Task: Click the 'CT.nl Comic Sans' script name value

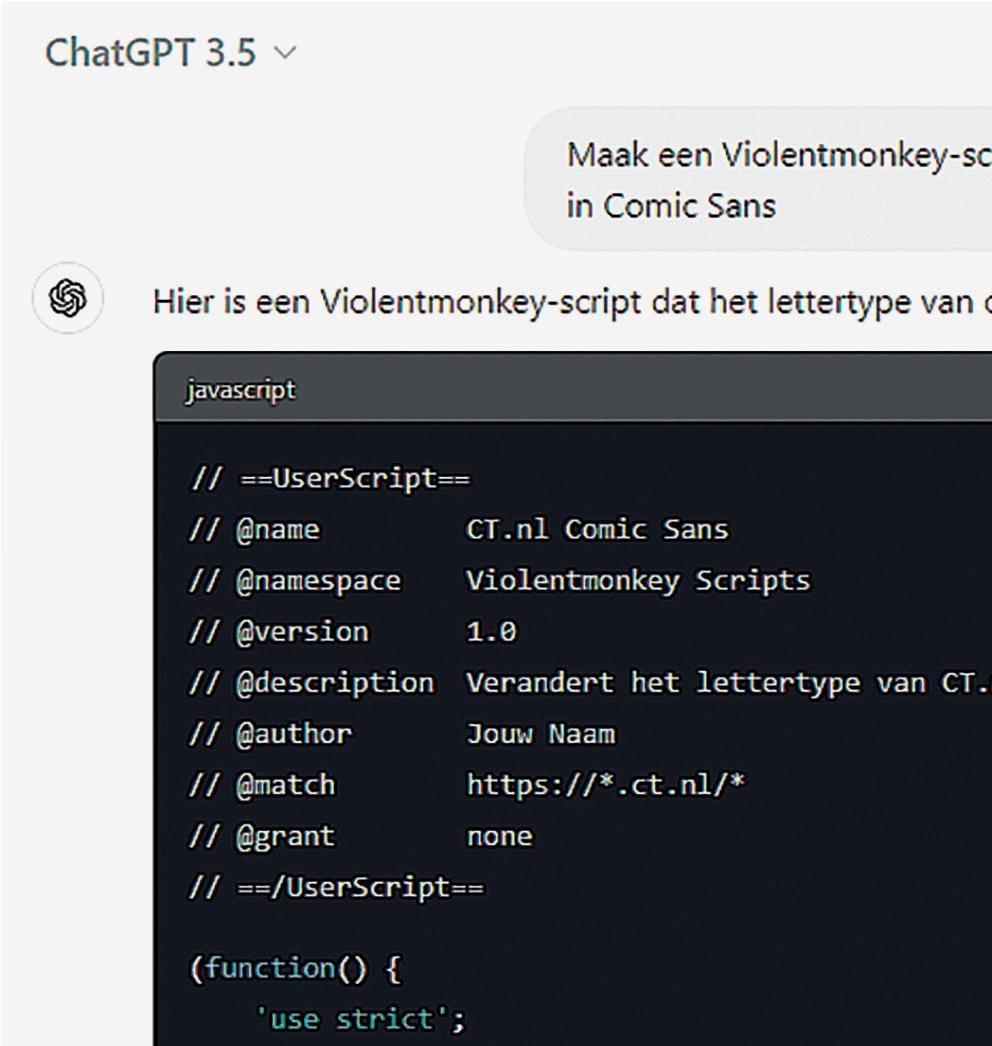Action: click(597, 530)
